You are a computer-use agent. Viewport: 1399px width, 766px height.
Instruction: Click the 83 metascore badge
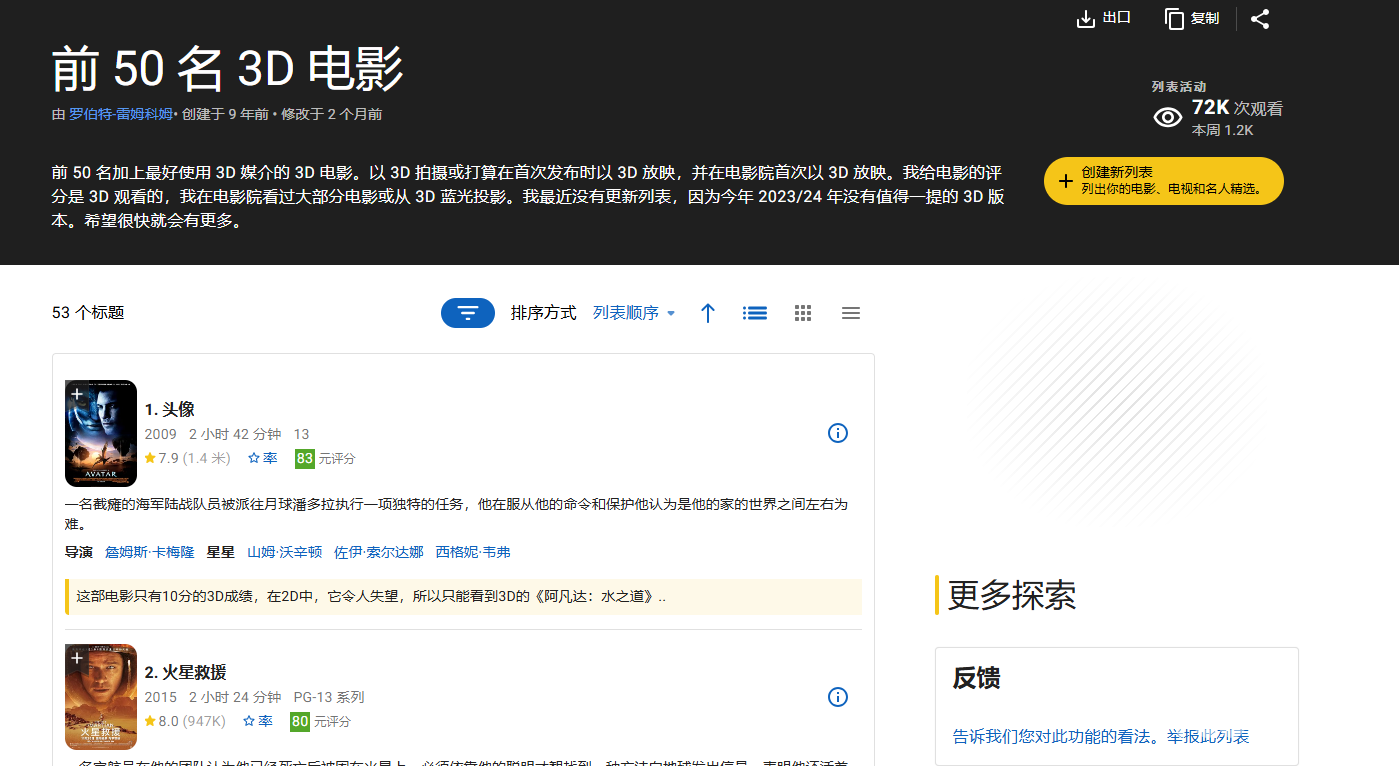305,458
